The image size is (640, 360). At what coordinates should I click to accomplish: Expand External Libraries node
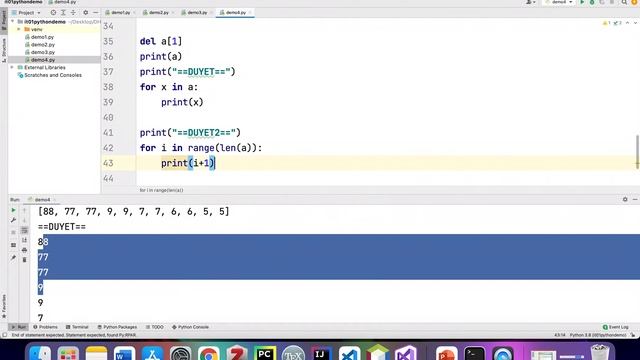pos(13,67)
